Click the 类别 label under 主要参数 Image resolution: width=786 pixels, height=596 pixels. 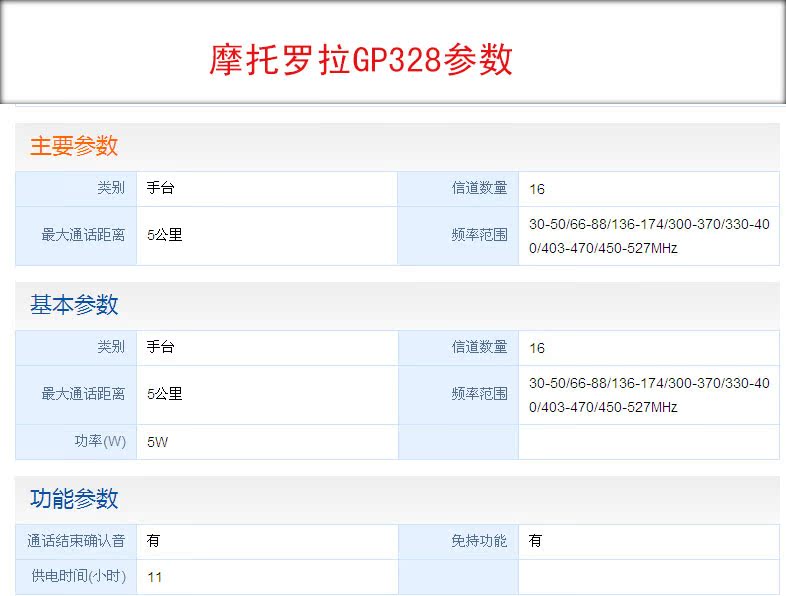click(x=111, y=188)
